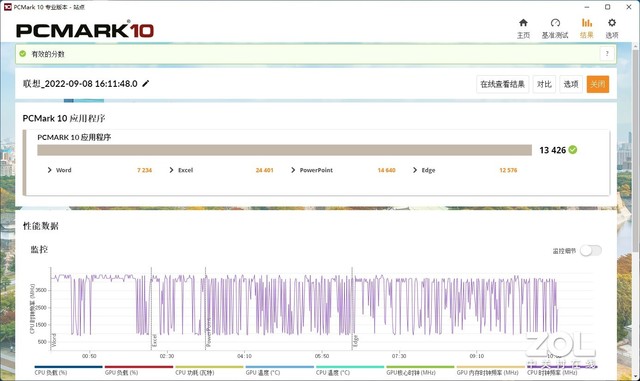The width and height of the screenshot is (640, 381).
Task: Select CPU power (CPU 功耗) legend item
Action: click(x=209, y=370)
